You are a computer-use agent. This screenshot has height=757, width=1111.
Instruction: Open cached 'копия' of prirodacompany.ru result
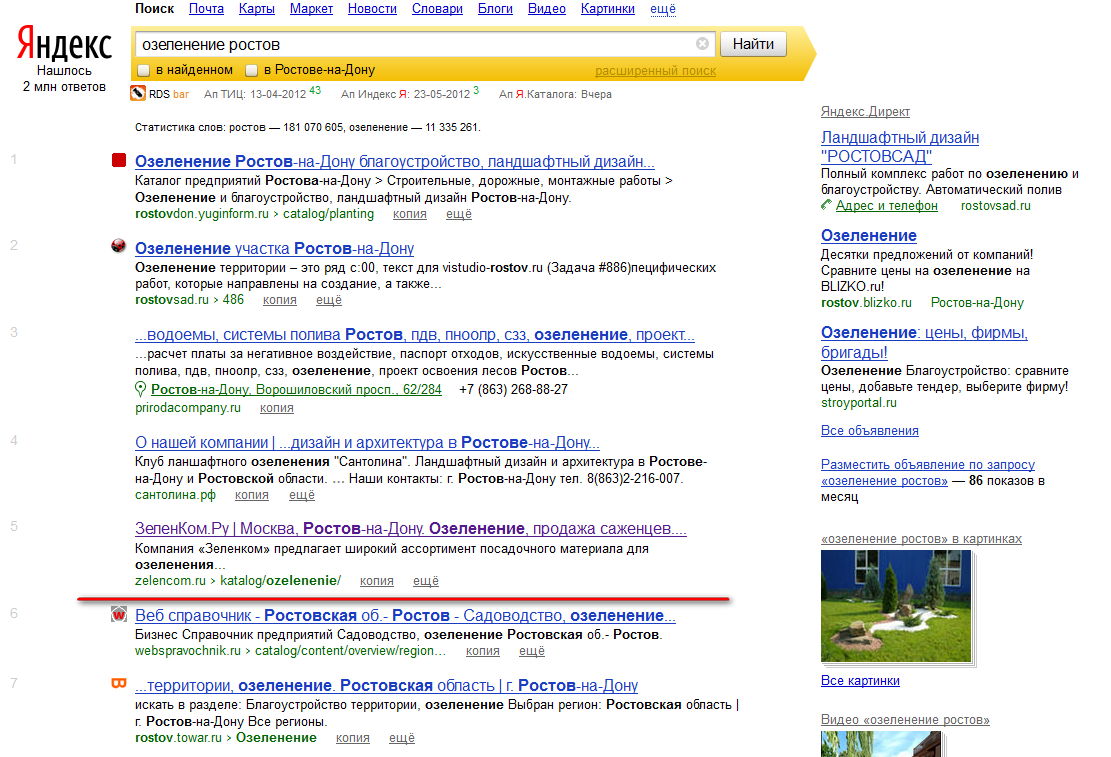tap(276, 408)
